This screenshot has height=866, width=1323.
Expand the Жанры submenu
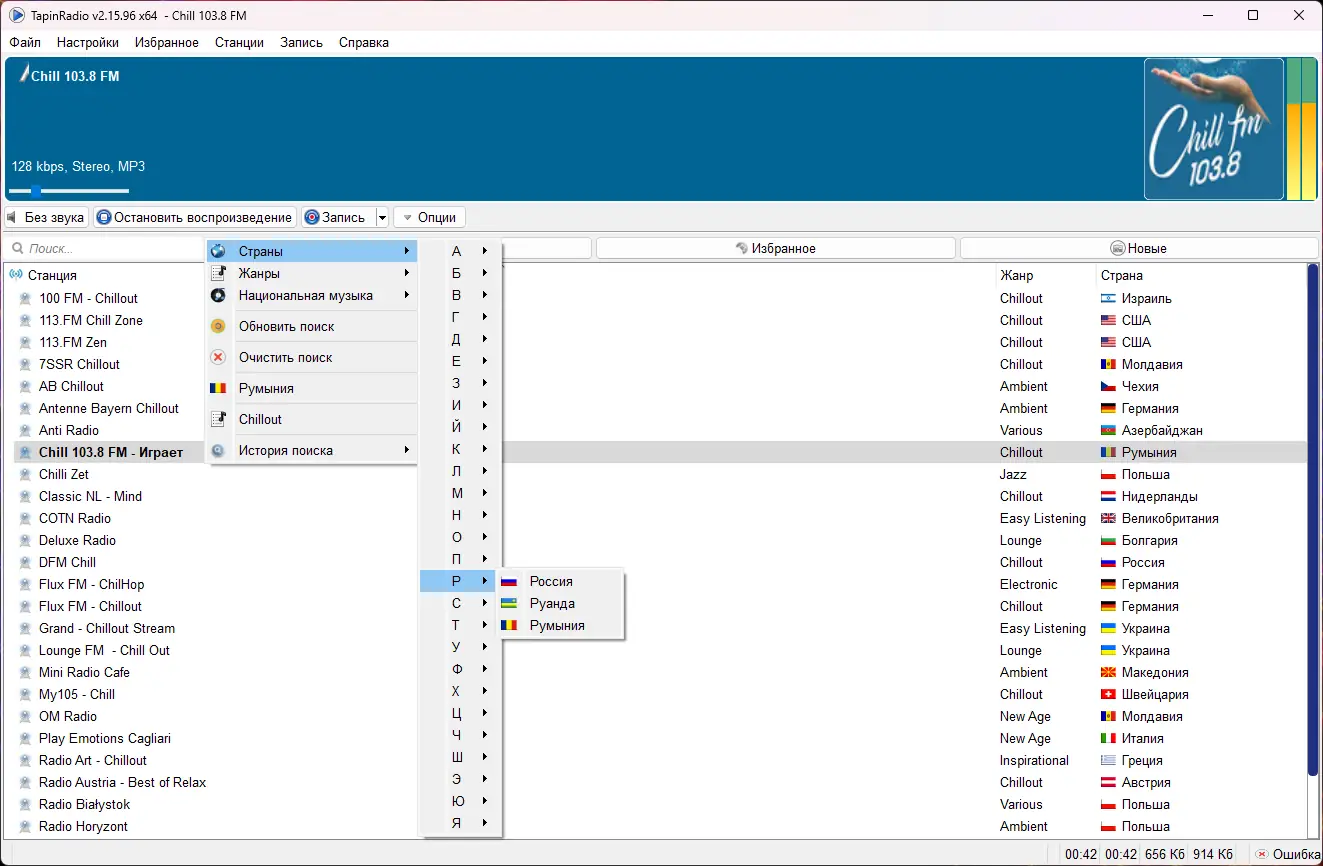coord(311,273)
